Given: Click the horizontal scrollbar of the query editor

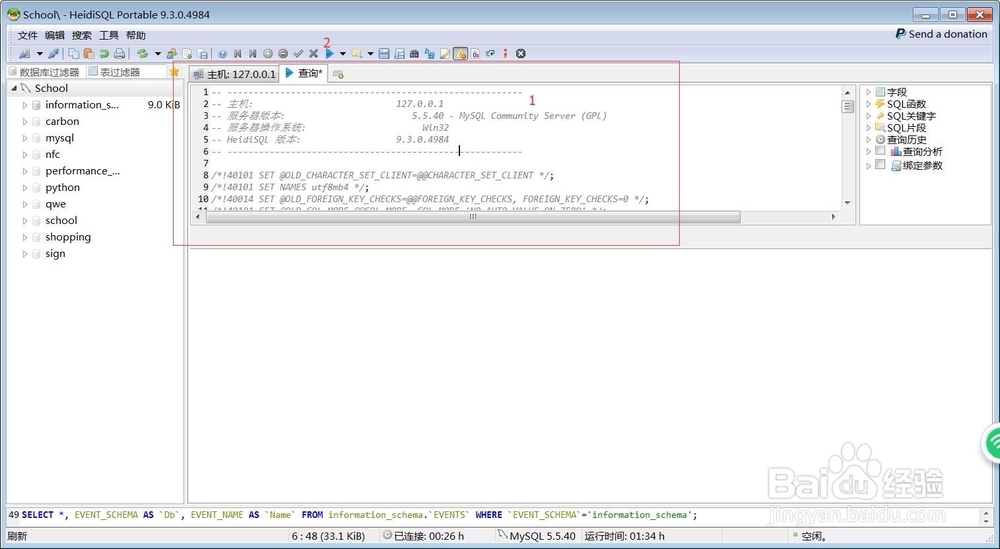Looking at the screenshot, I should pyautogui.click(x=473, y=217).
